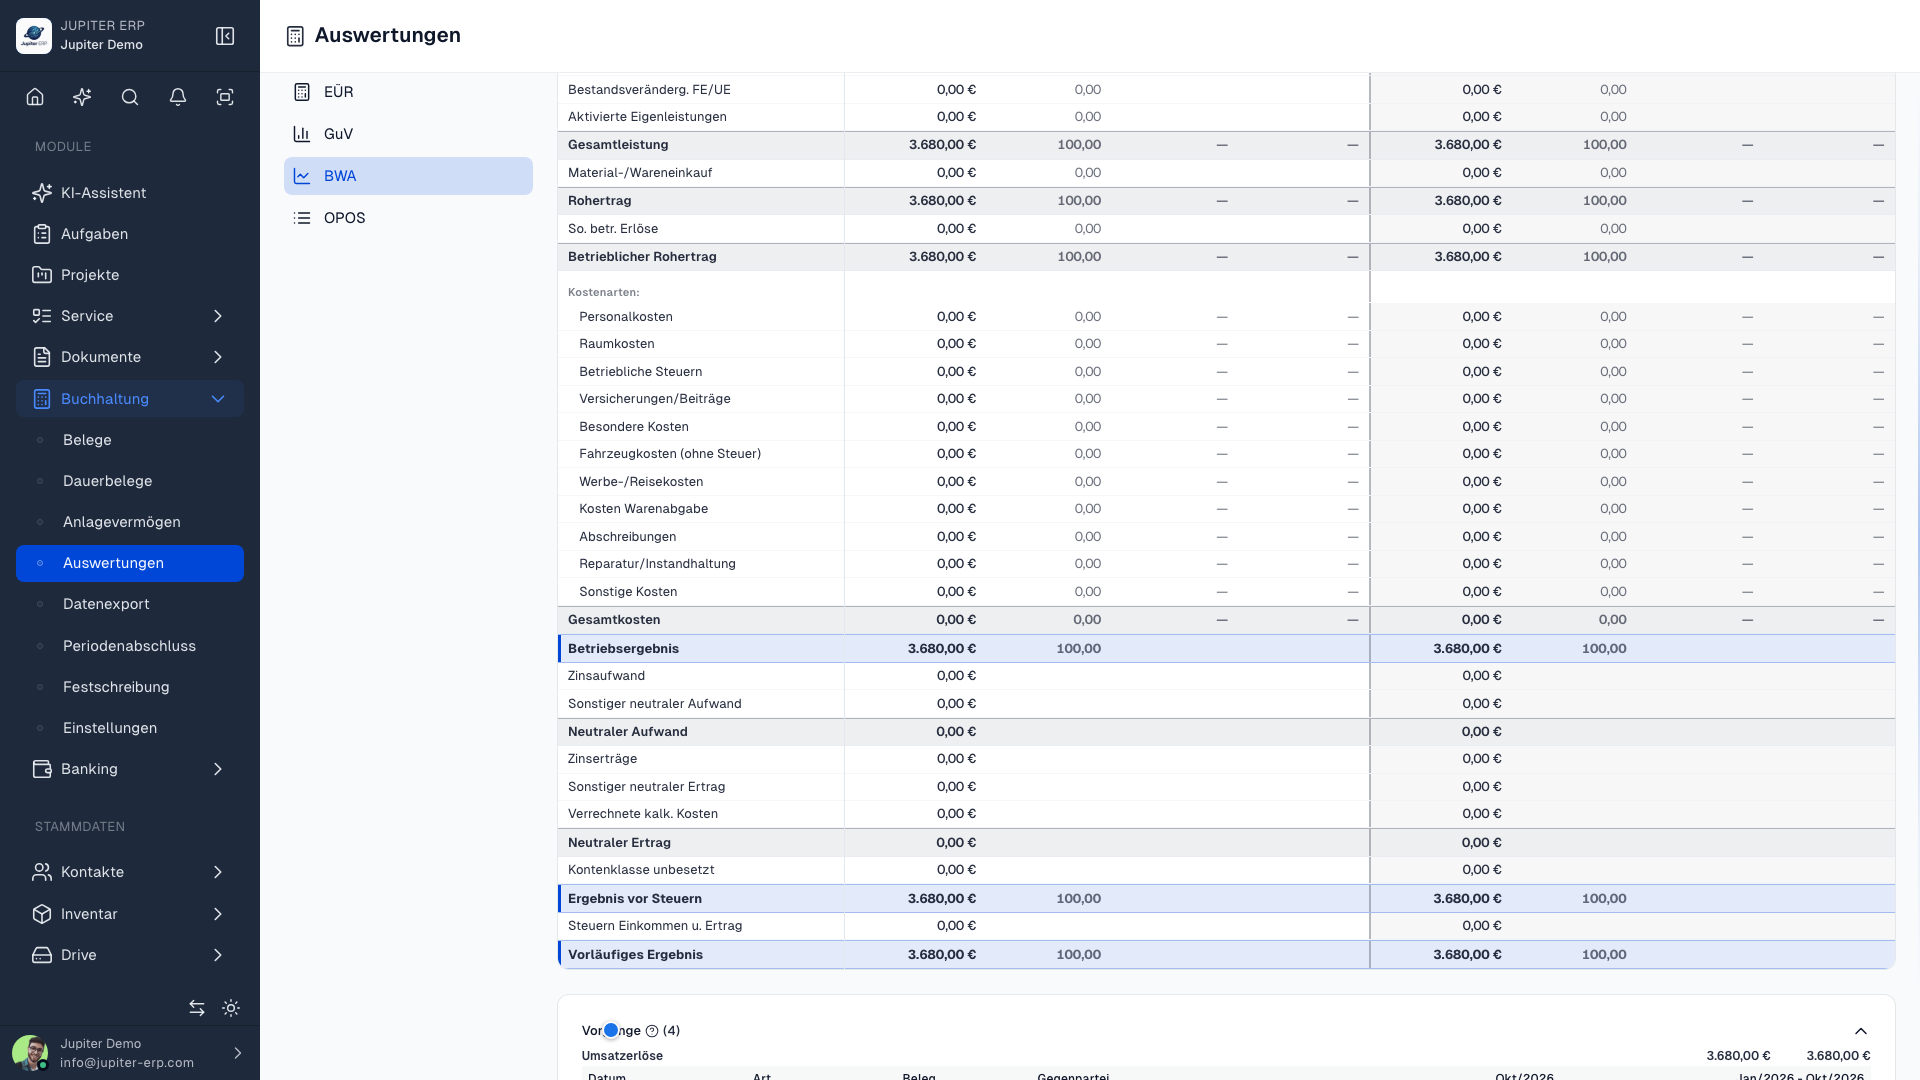
Task: Open Belege under Buchhaltung
Action: pos(130,440)
